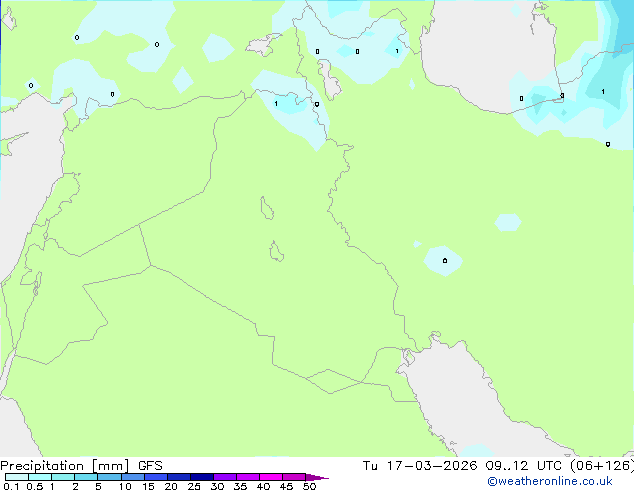The image size is (634, 490).
Task: Click the "10" legend scale label
Action: click(125, 486)
